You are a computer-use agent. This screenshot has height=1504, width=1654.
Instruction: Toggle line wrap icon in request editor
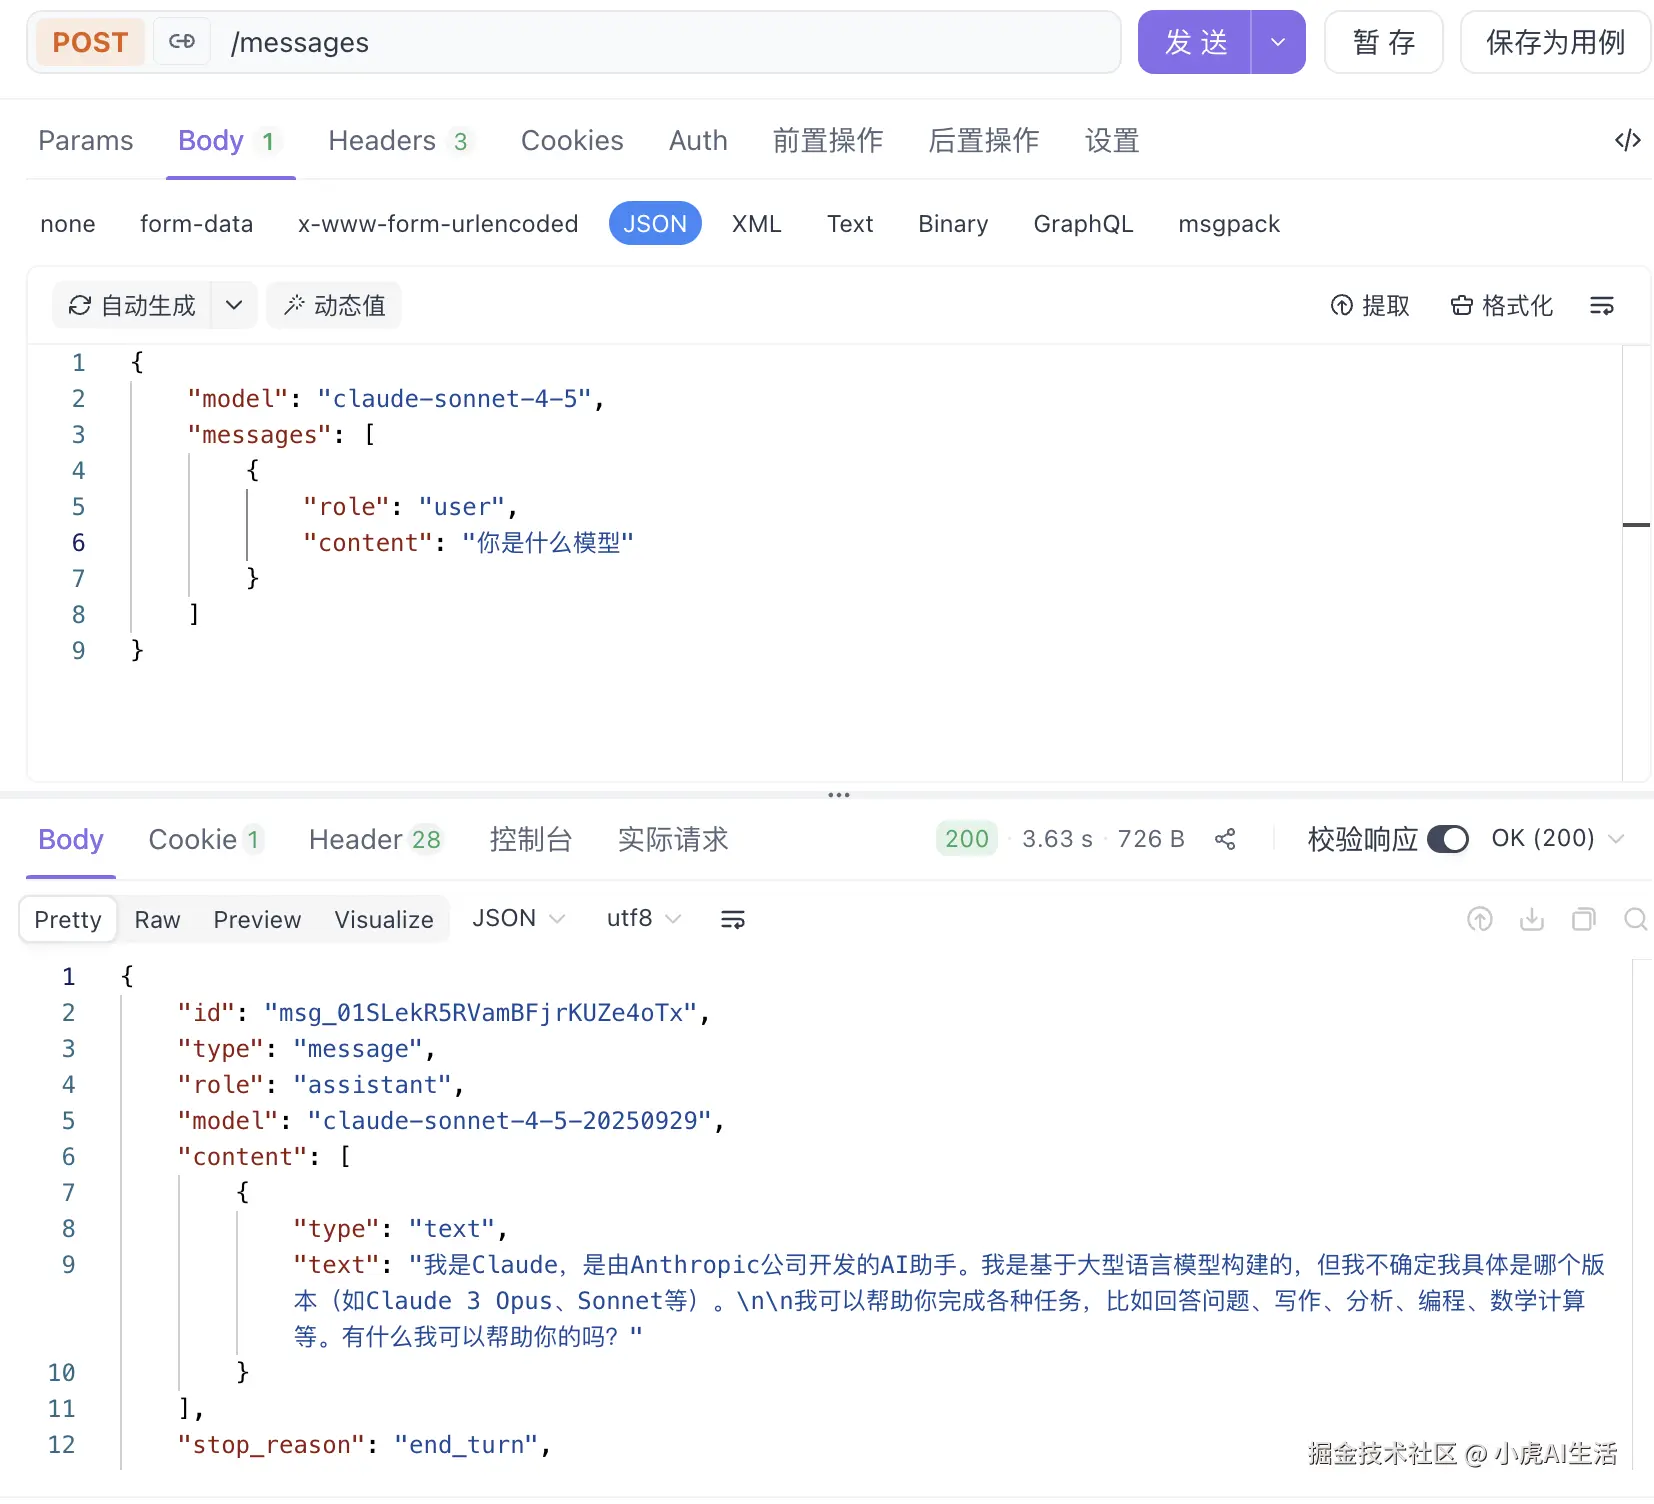(1601, 305)
